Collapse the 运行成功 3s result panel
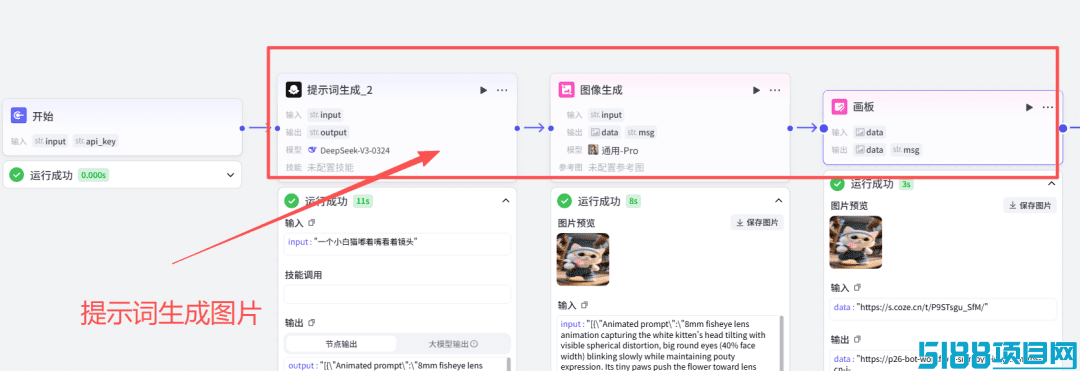The width and height of the screenshot is (1080, 371). [1051, 184]
